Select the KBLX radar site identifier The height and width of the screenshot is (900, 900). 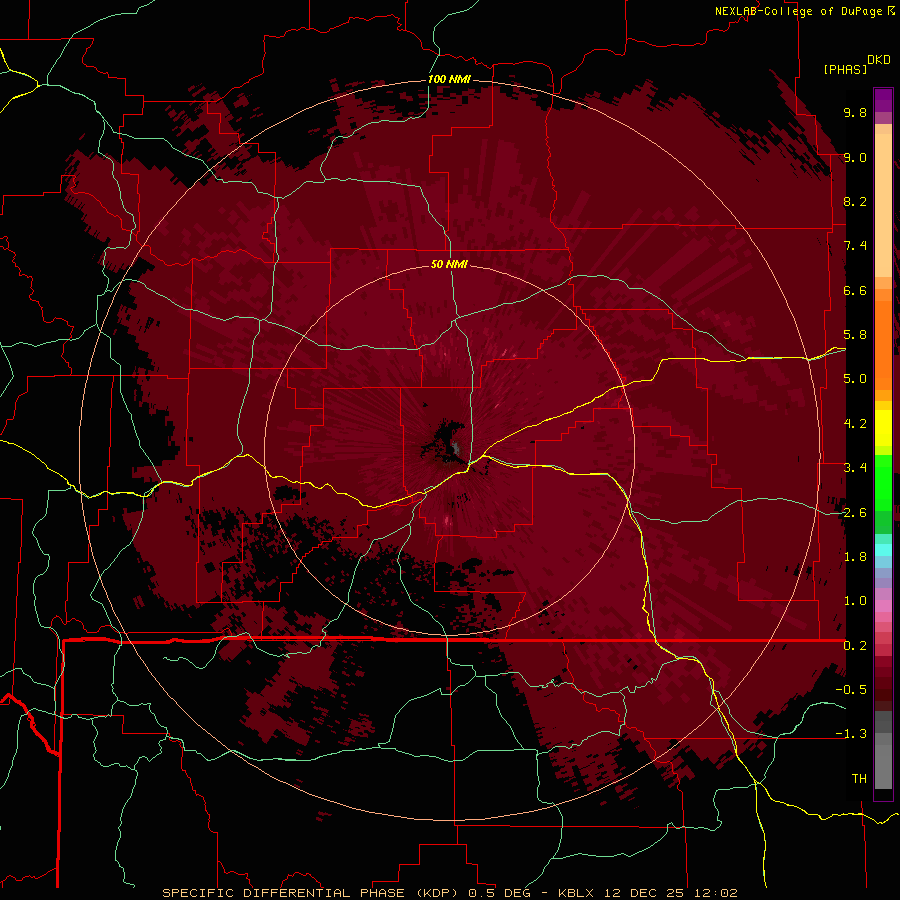(577, 893)
